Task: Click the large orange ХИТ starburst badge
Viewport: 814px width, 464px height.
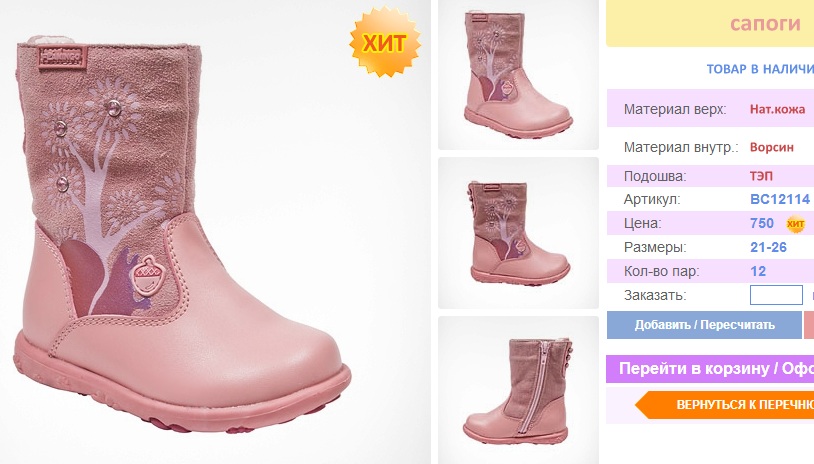Action: 385,43
